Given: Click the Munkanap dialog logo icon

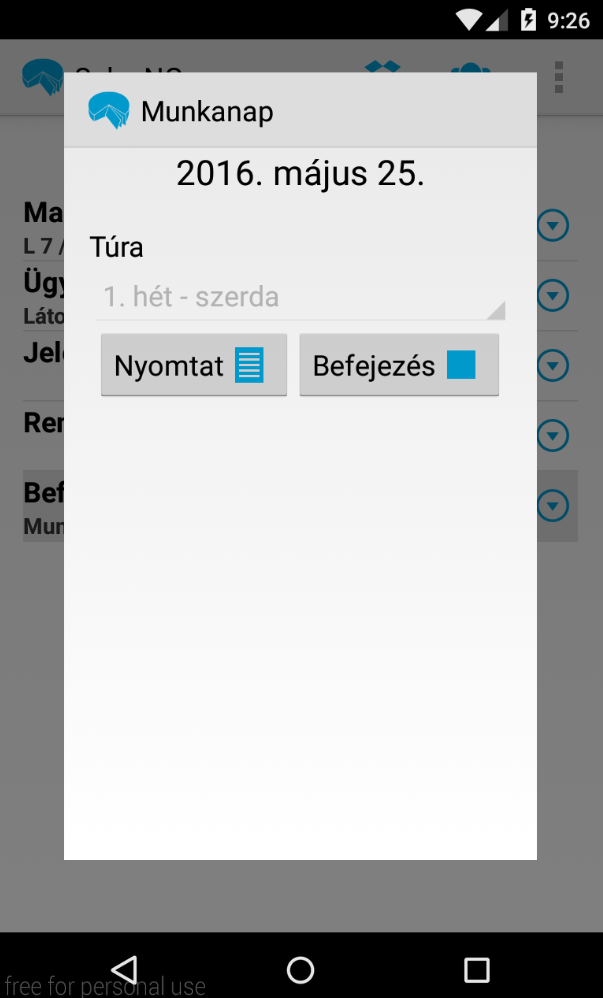Looking at the screenshot, I should (x=108, y=111).
